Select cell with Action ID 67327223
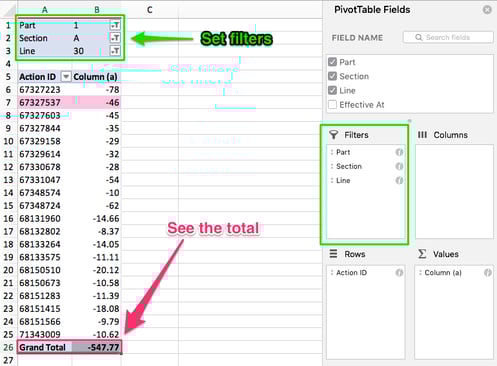The height and width of the screenshot is (366, 497). [x=45, y=90]
